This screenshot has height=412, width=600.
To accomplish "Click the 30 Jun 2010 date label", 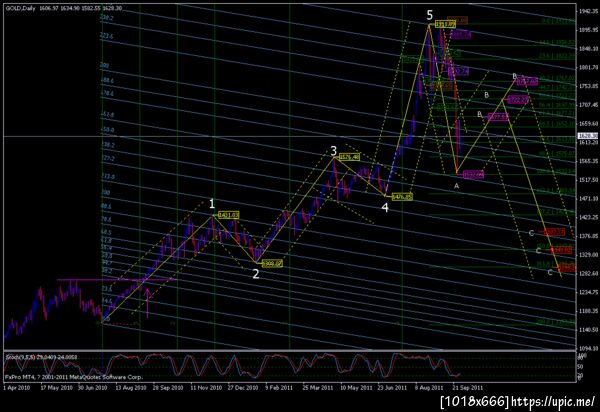I will pyautogui.click(x=92, y=388).
